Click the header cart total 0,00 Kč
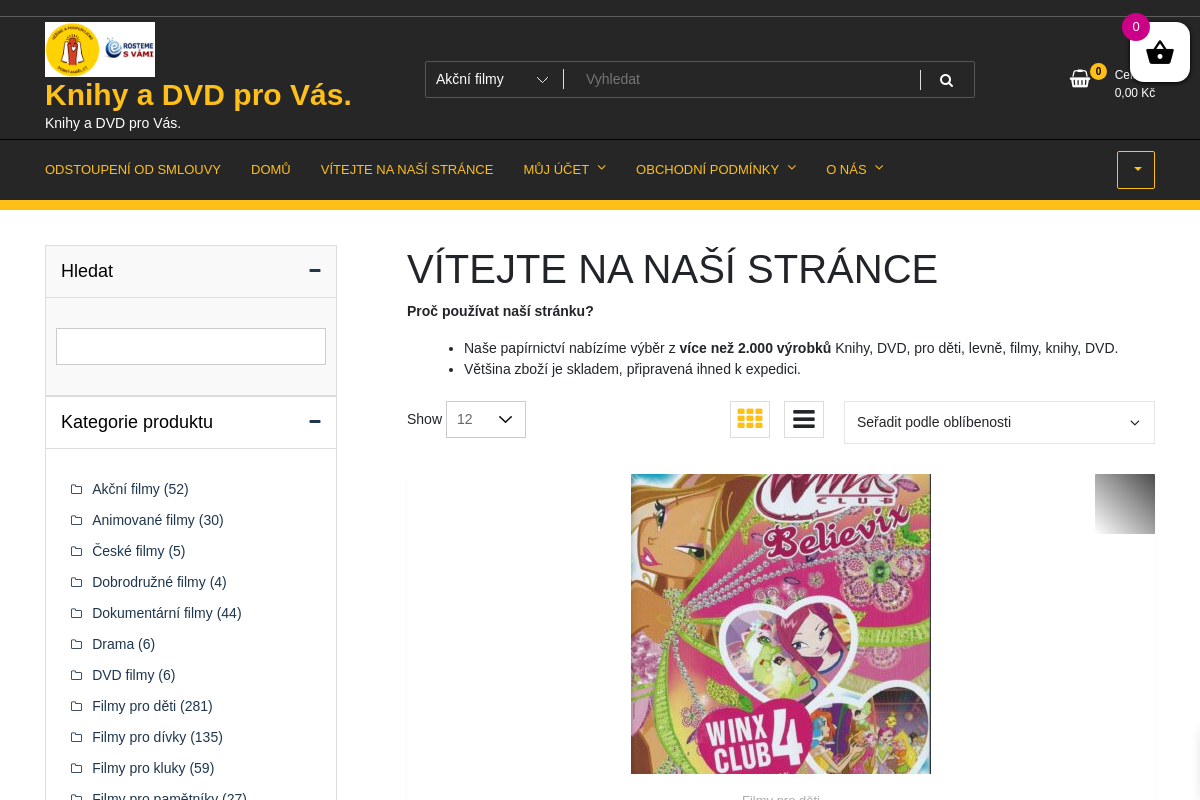Screen dimensions: 1200x800 click(1135, 93)
